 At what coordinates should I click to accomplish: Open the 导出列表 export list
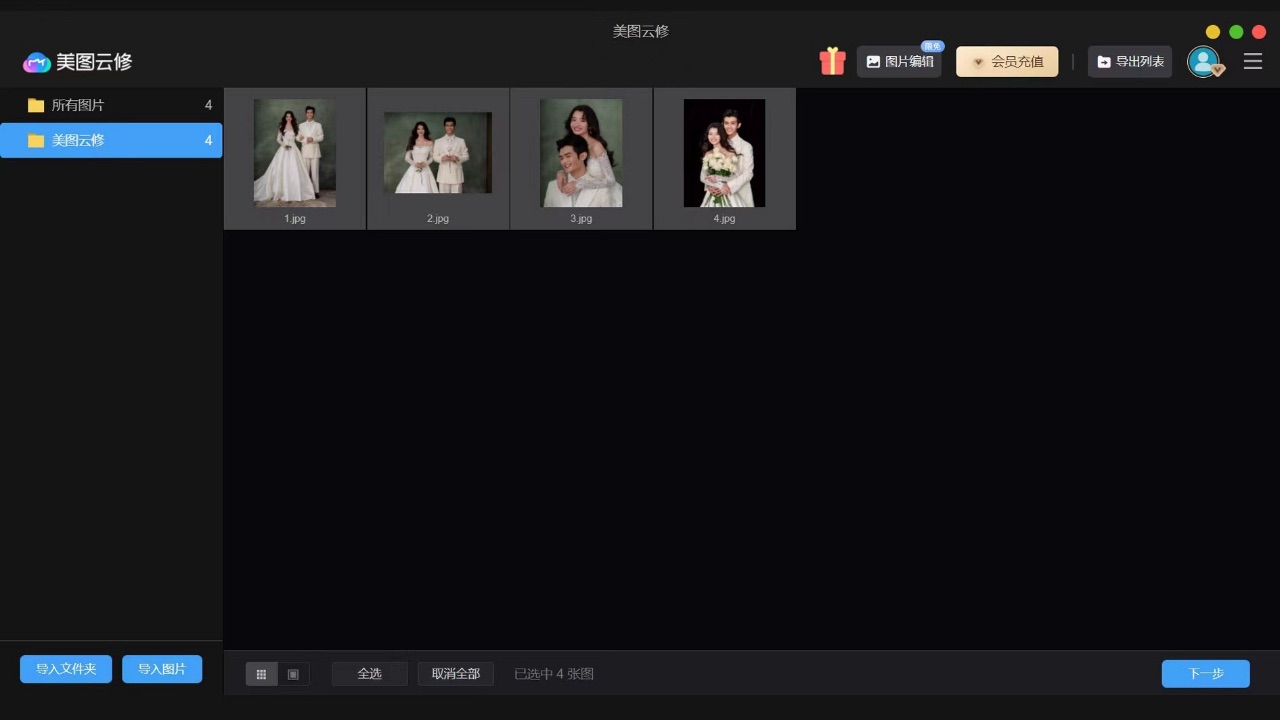[x=1129, y=61]
